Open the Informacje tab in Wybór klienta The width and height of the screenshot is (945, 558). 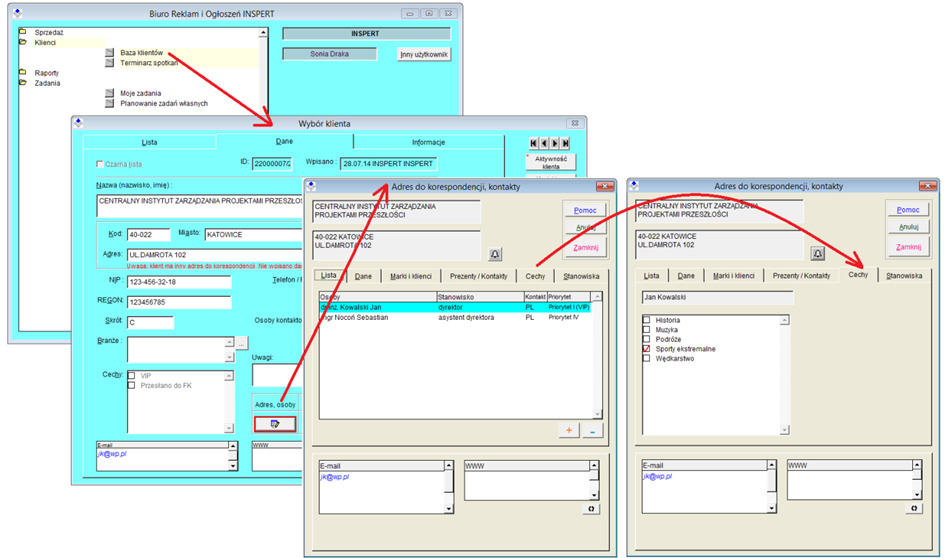point(429,142)
